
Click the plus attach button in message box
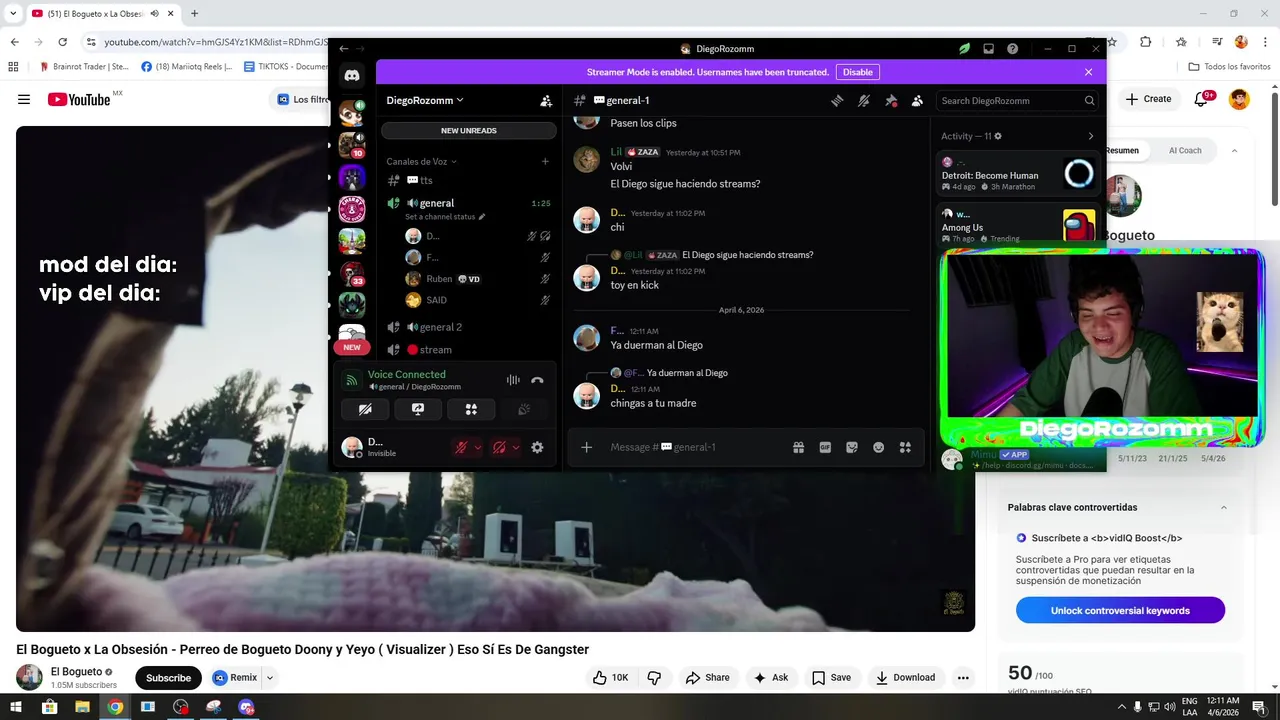(x=587, y=447)
